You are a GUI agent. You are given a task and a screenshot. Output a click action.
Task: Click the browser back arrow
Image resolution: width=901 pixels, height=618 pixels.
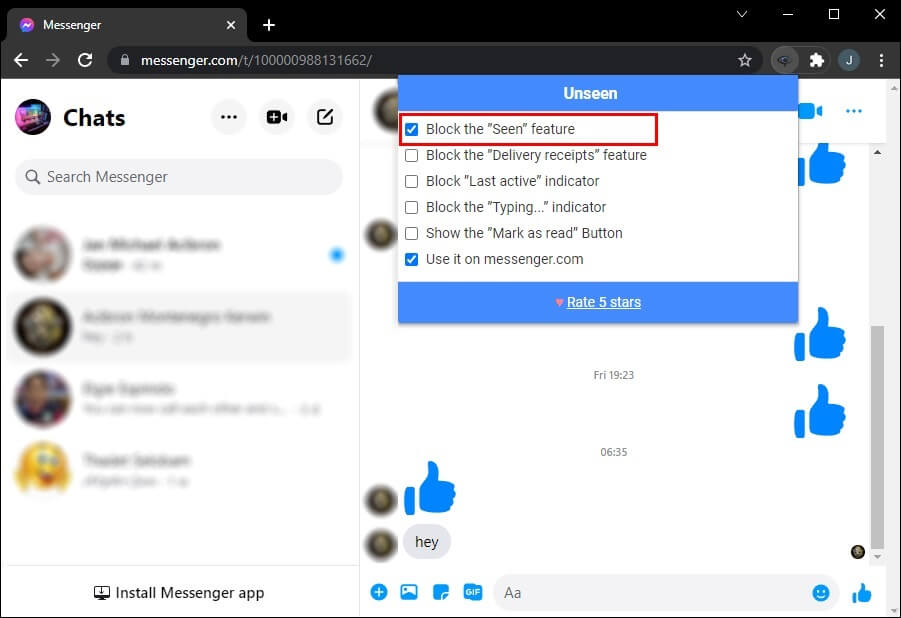(x=21, y=60)
